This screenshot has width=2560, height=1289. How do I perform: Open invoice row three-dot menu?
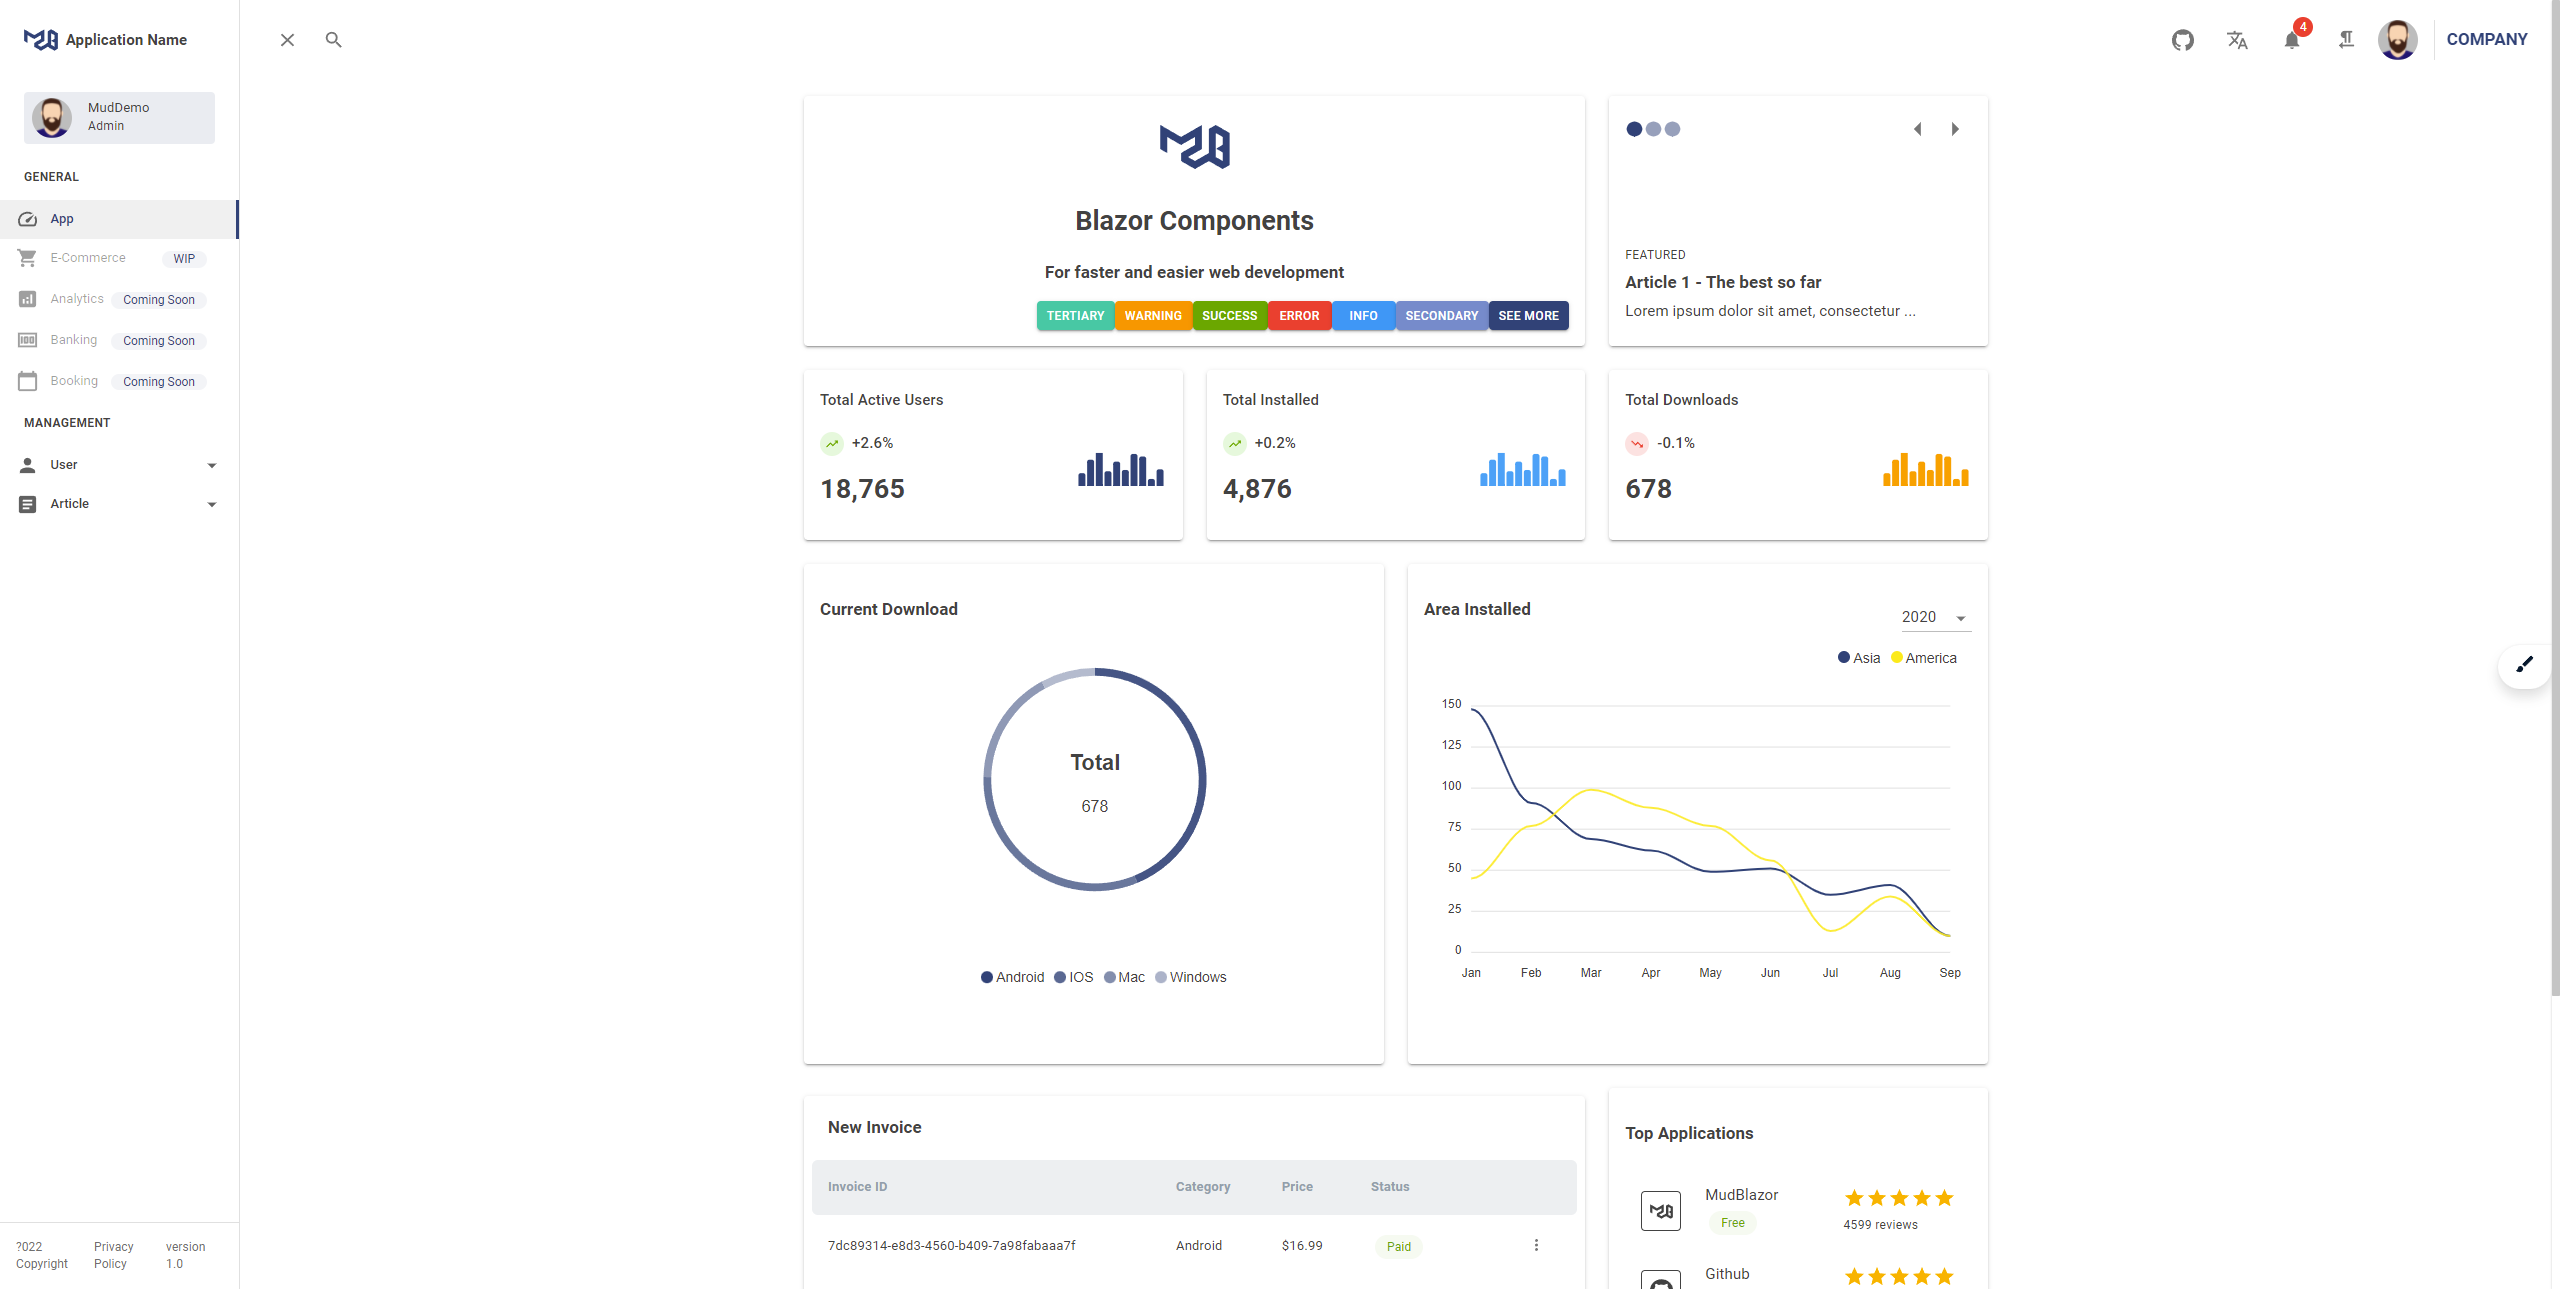[1536, 1245]
